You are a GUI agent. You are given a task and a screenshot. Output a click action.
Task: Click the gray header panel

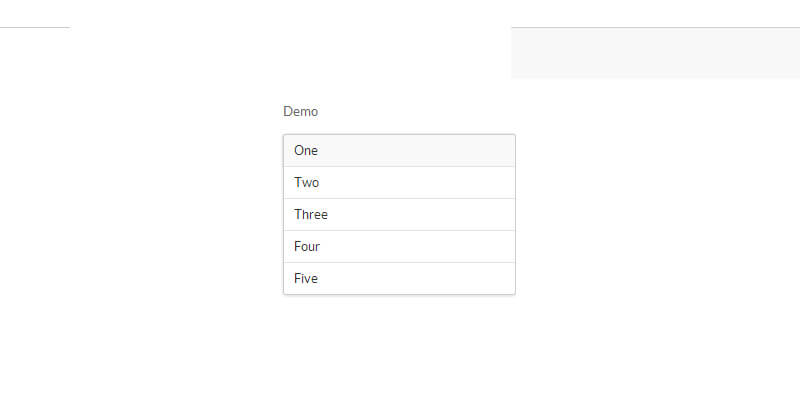(x=655, y=53)
